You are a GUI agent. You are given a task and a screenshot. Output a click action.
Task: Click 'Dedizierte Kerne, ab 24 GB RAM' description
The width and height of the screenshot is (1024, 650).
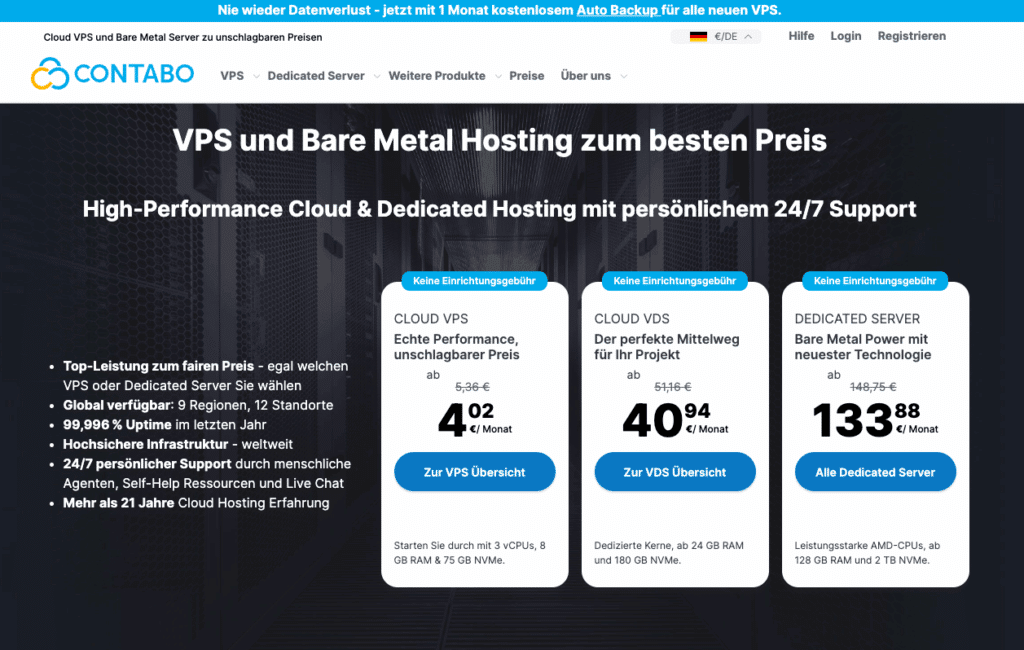(669, 553)
